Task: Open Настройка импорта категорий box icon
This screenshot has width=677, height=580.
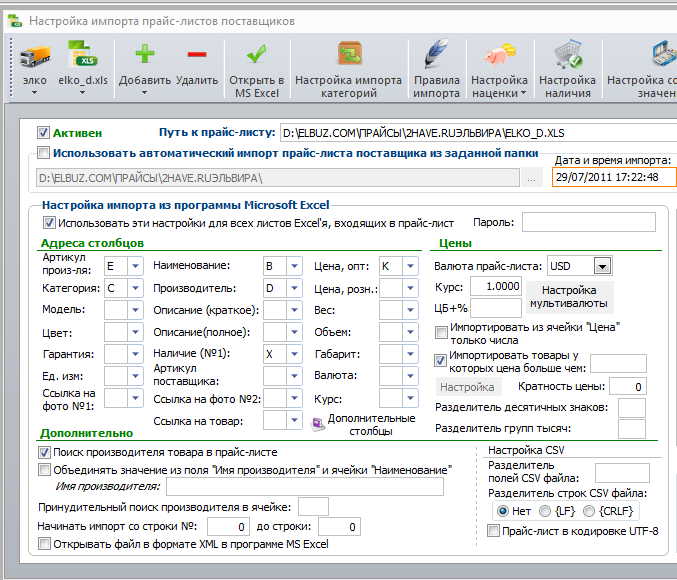Action: click(x=349, y=54)
